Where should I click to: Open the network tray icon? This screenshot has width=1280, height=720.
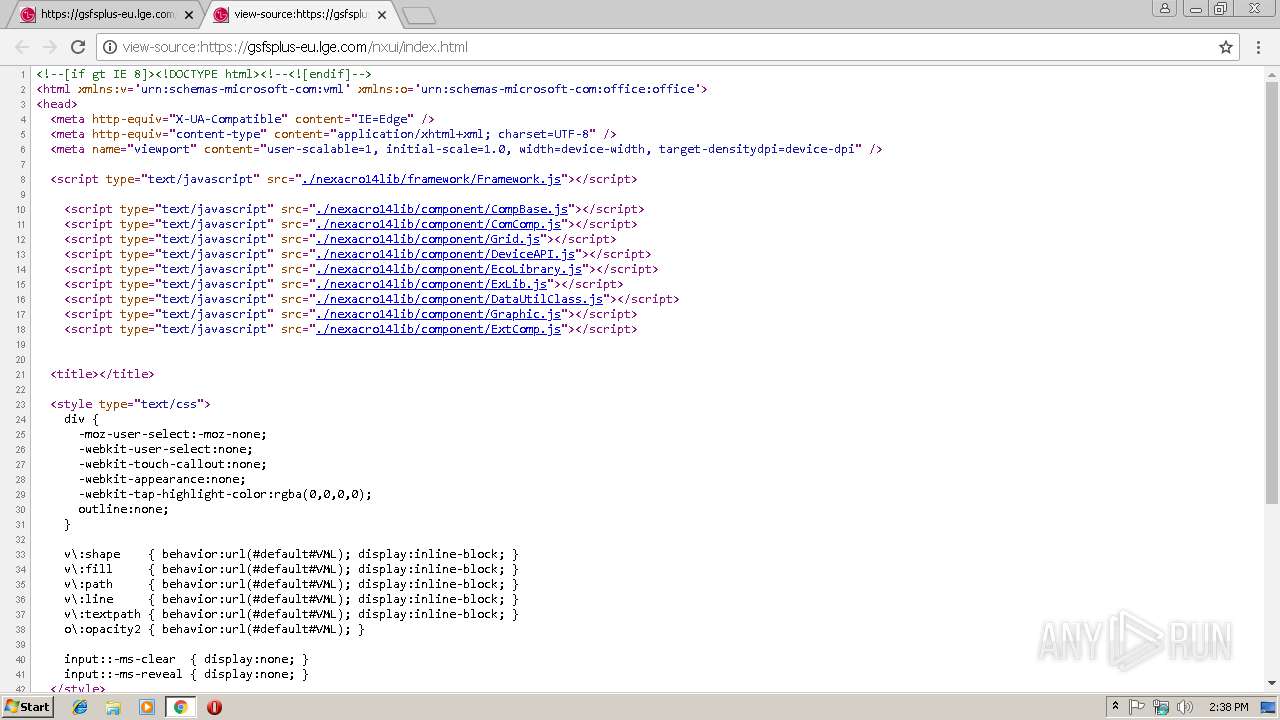pos(1160,707)
